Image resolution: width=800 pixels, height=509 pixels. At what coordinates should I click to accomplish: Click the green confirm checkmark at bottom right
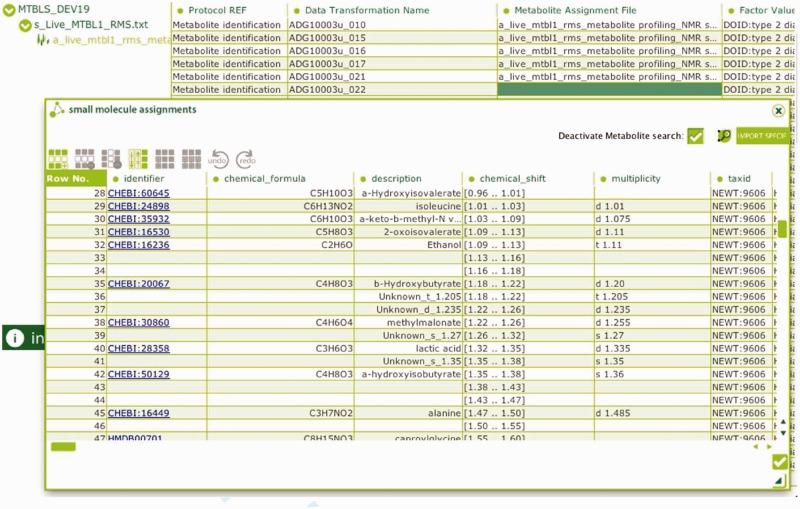pos(780,462)
